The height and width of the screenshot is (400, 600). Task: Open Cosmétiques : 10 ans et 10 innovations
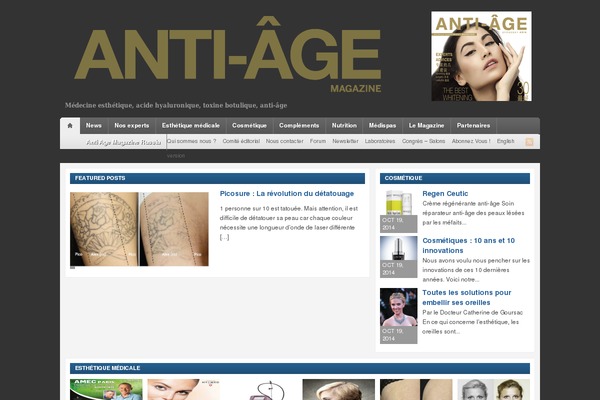468,245
